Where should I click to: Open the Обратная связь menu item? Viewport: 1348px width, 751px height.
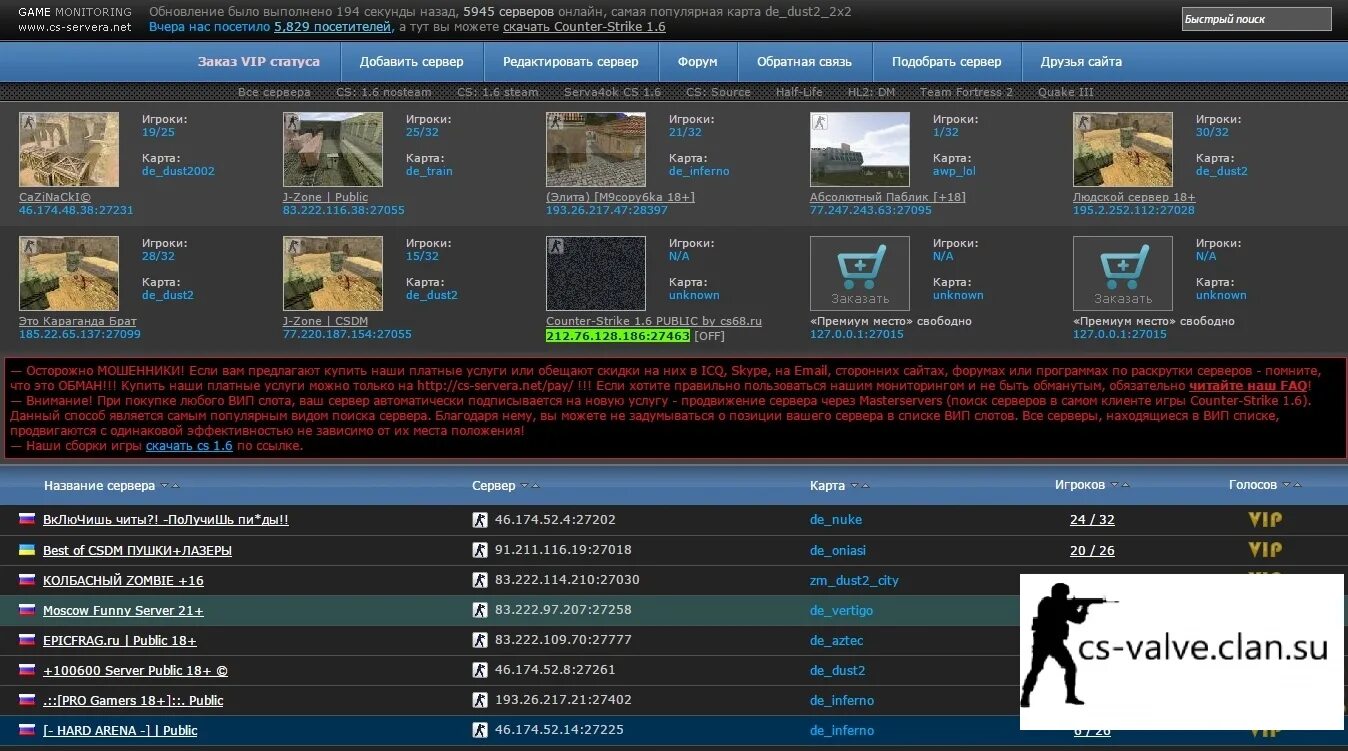805,62
